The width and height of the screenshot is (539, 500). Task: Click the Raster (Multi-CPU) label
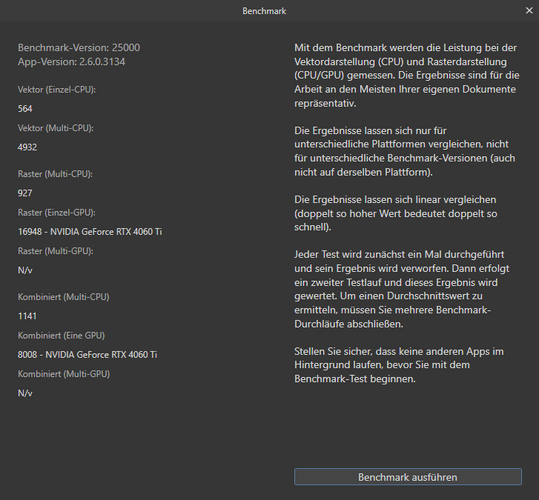(x=55, y=174)
